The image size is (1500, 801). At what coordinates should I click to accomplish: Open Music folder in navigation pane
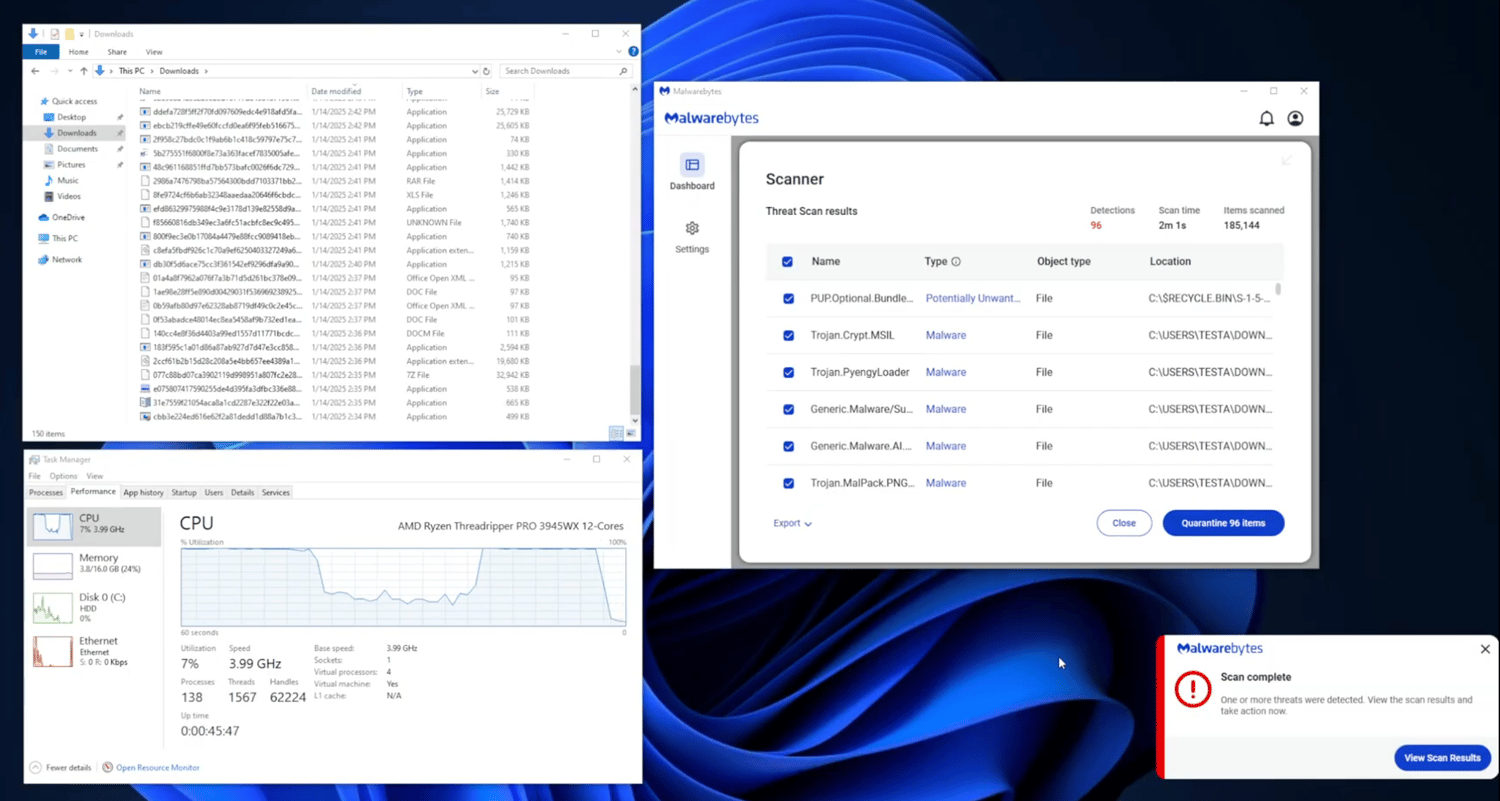tap(67, 180)
